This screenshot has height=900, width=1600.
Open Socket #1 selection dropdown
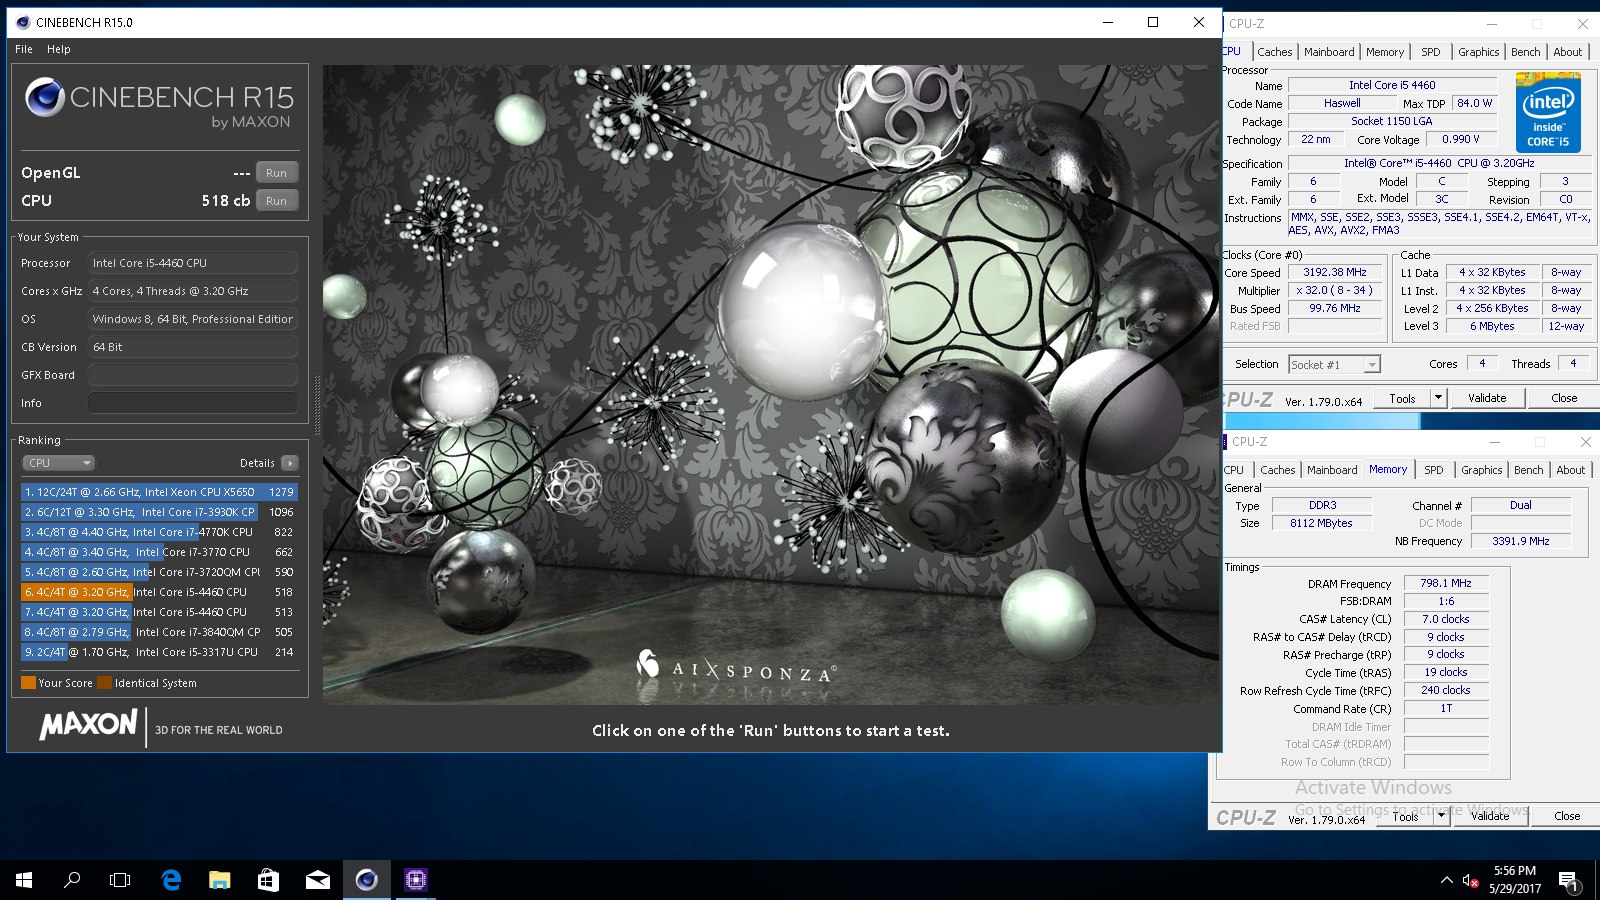(x=1334, y=365)
